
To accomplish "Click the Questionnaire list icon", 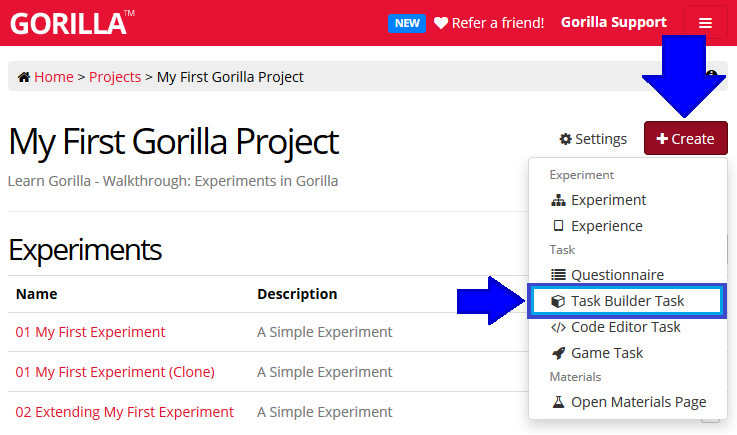I will tap(558, 275).
